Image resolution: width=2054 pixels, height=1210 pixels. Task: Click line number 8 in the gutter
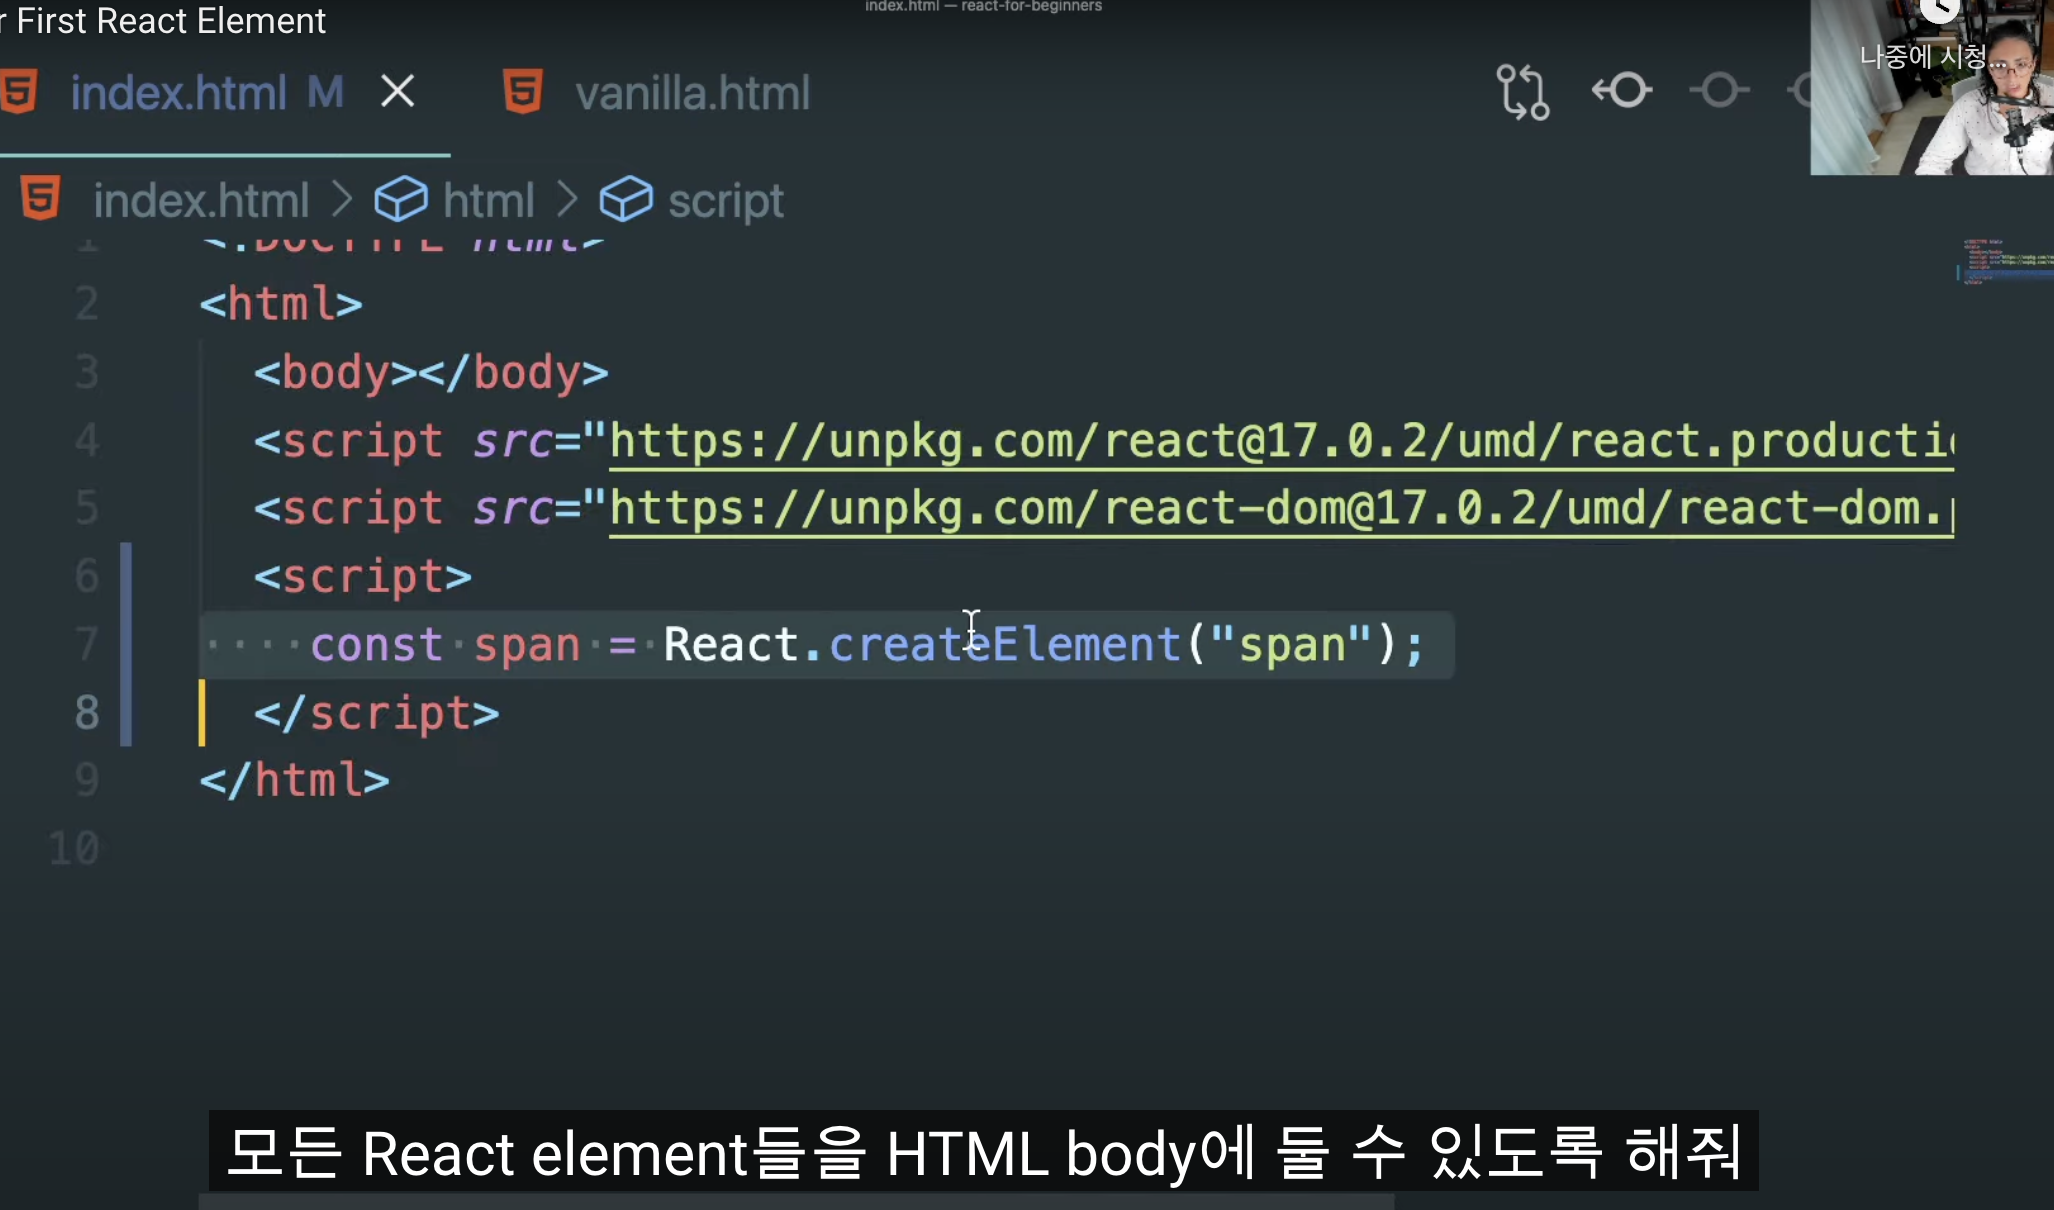click(87, 713)
